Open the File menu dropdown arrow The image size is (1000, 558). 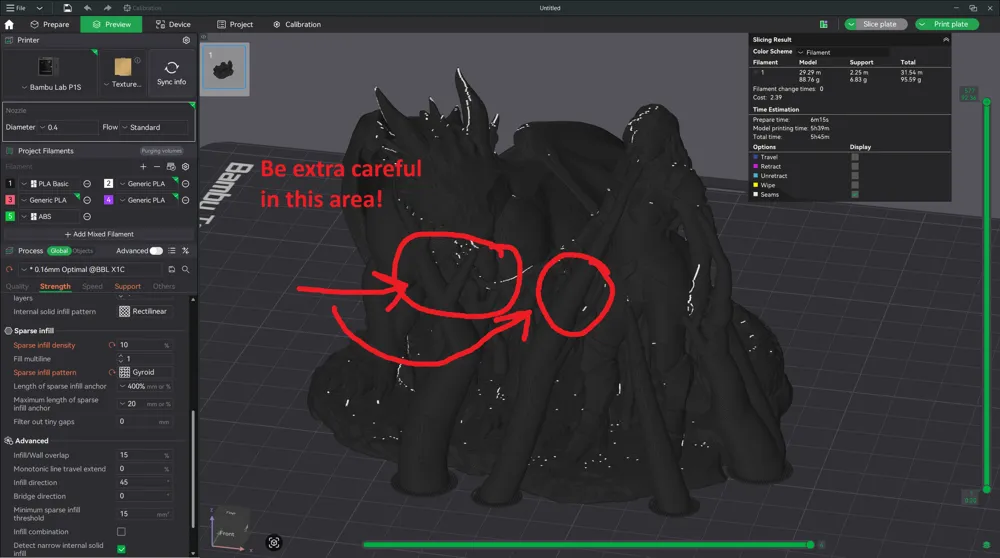coord(40,8)
